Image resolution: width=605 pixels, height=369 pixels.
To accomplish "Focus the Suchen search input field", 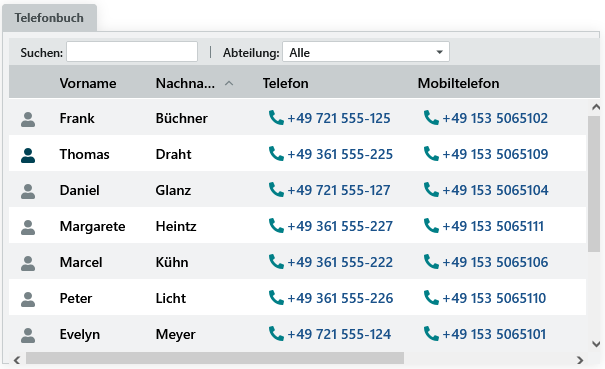I will [x=132, y=52].
